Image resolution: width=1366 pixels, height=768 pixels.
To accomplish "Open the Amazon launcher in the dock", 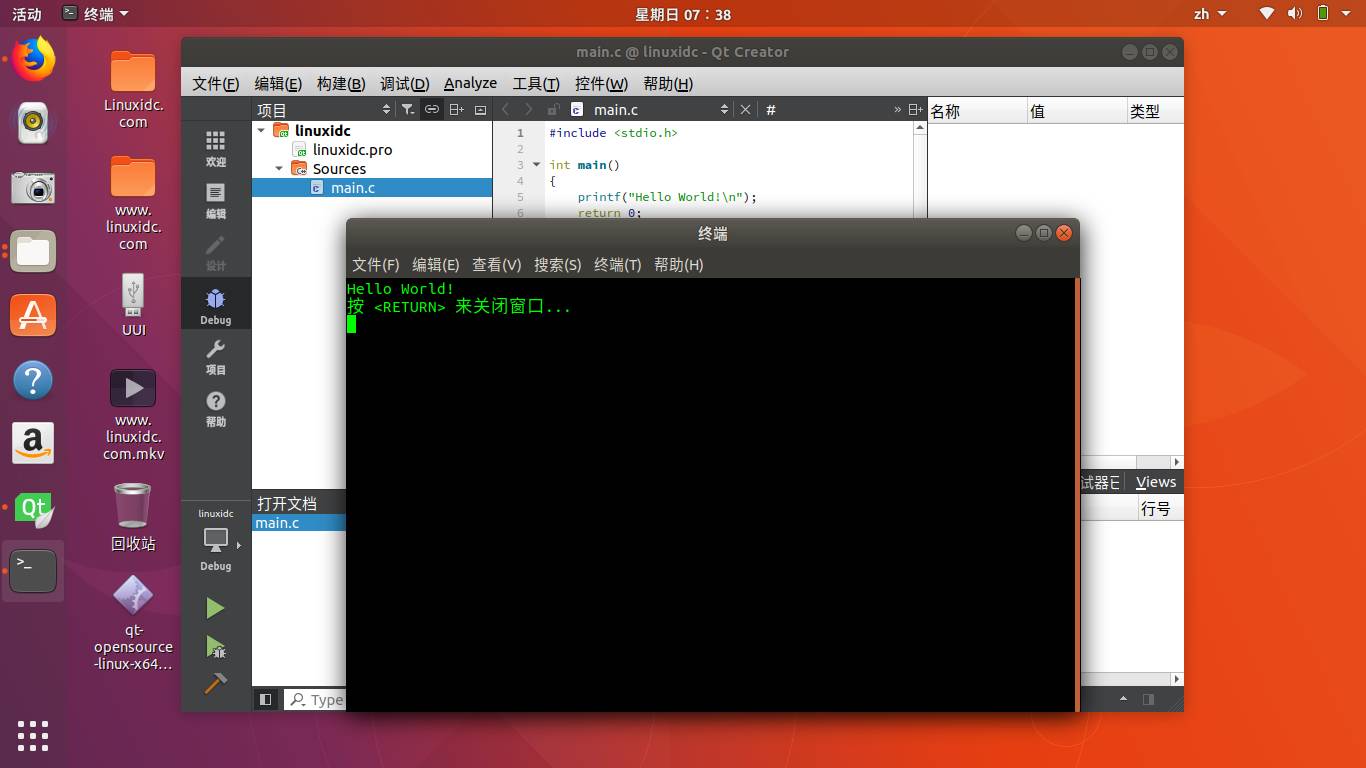I will [x=33, y=444].
